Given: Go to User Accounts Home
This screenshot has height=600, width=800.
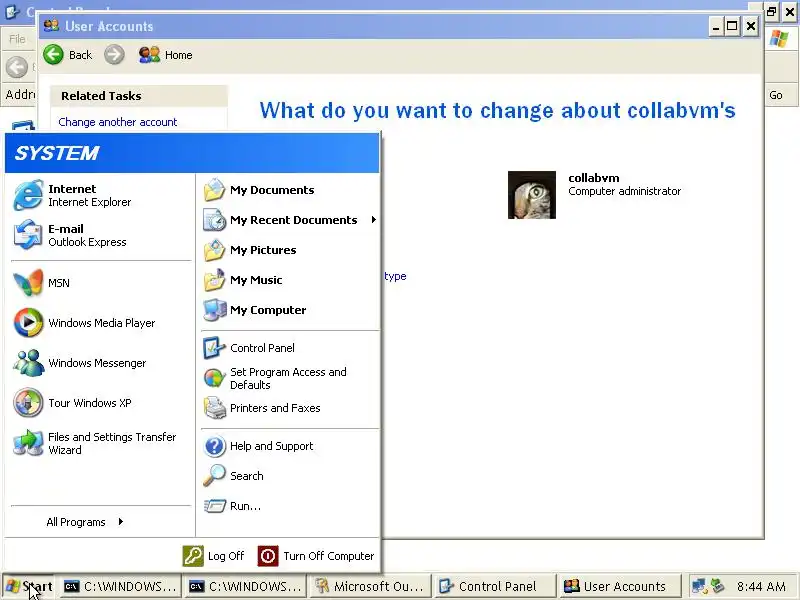Looking at the screenshot, I should pos(165,55).
